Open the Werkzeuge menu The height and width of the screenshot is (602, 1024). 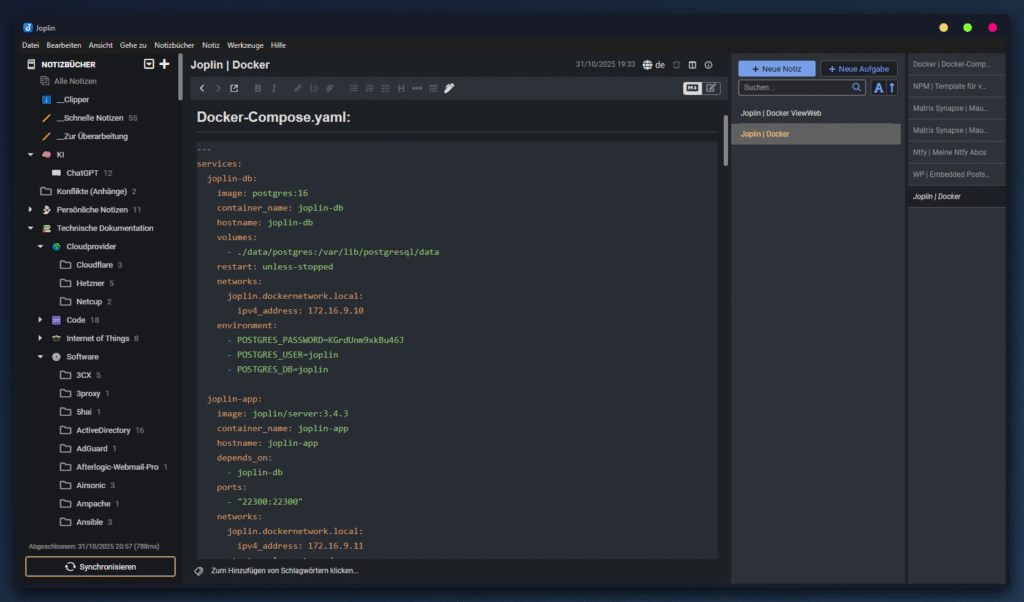246,45
